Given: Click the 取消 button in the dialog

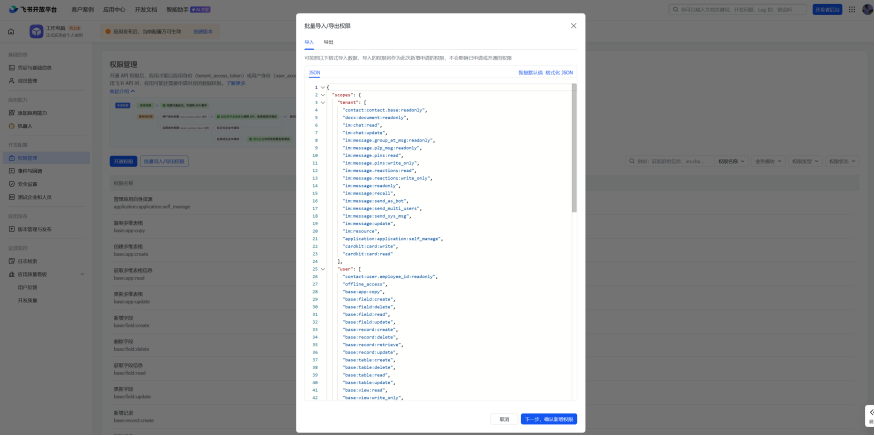Looking at the screenshot, I should point(504,419).
